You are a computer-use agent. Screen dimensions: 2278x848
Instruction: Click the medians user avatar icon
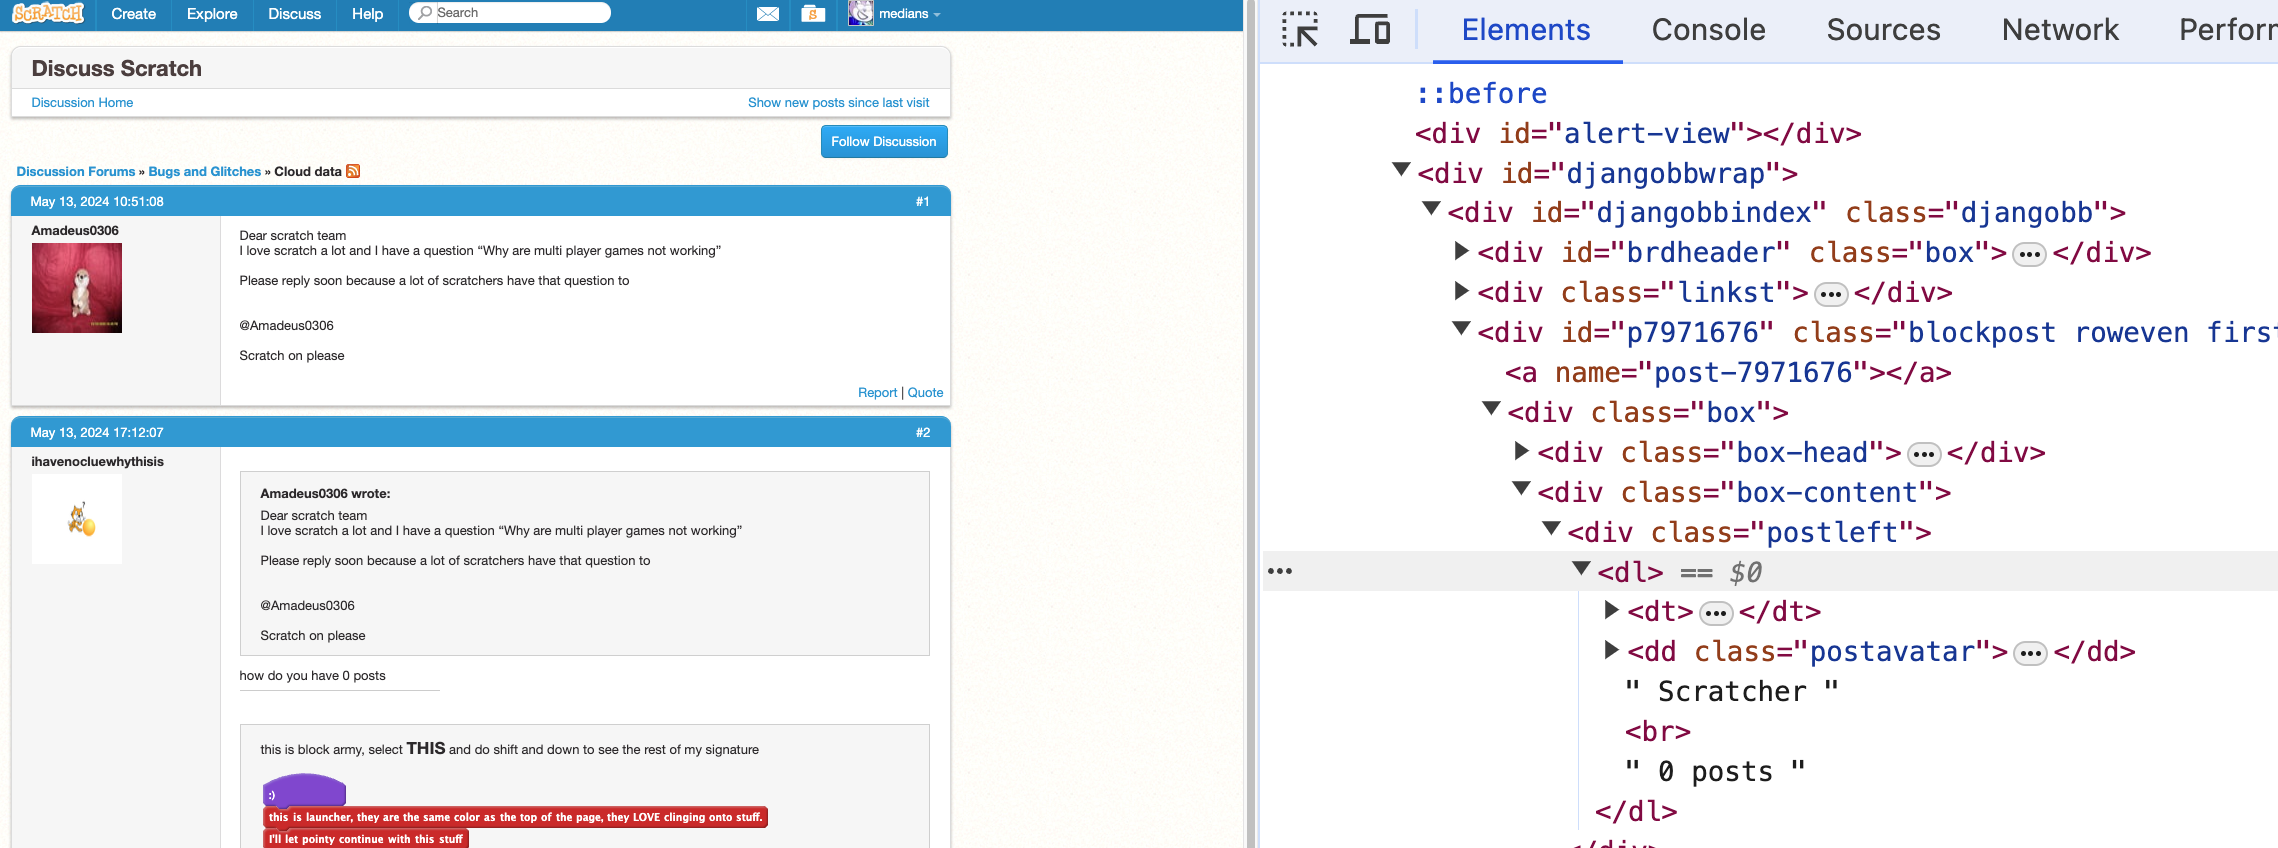click(x=861, y=13)
